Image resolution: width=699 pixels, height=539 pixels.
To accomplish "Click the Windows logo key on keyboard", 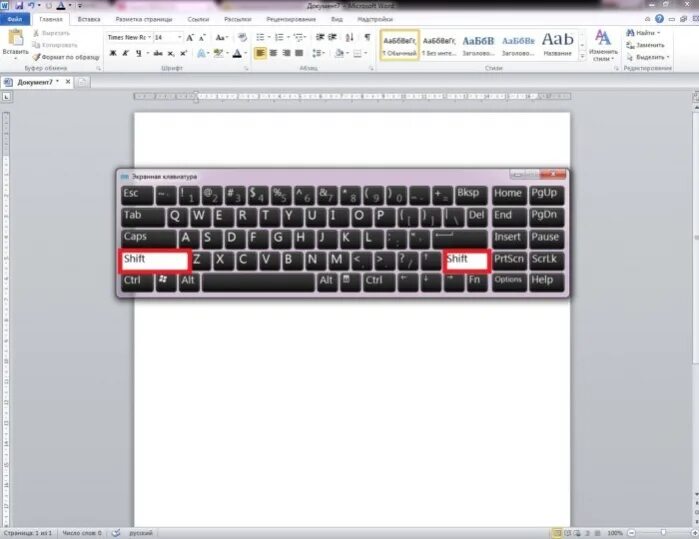I will click(x=165, y=282).
